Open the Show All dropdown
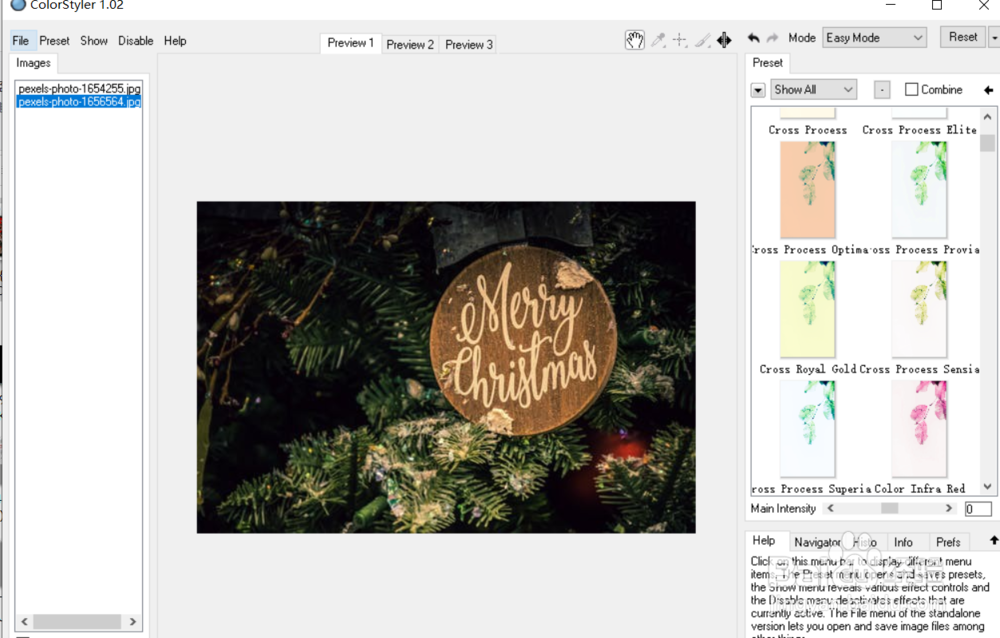The width and height of the screenshot is (1000, 638). [x=814, y=89]
